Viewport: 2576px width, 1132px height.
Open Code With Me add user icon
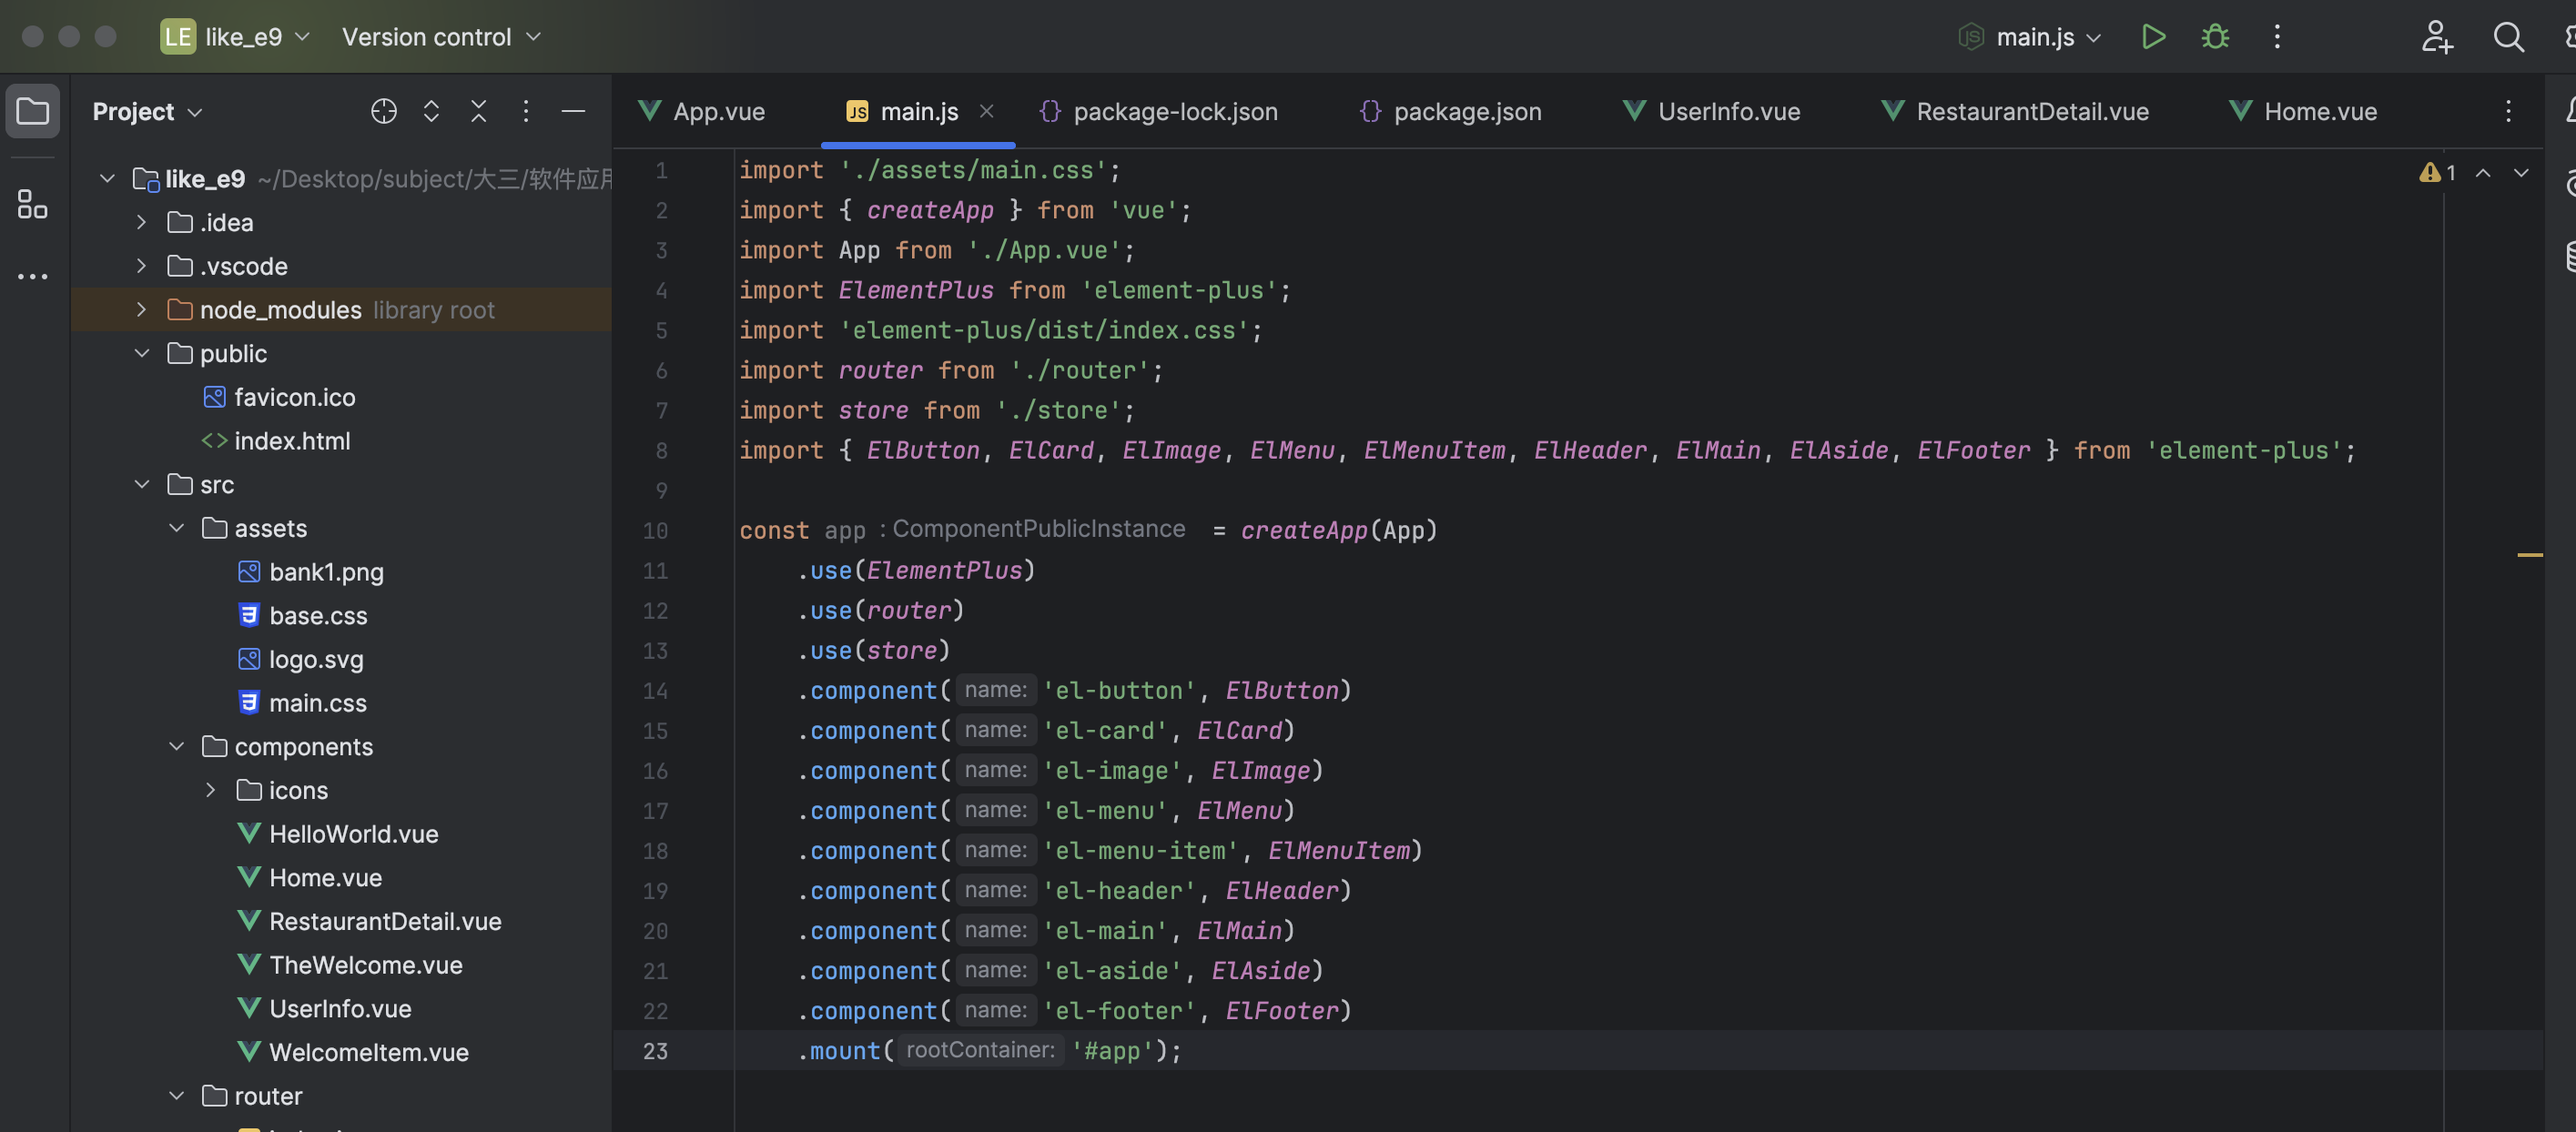(x=2436, y=37)
